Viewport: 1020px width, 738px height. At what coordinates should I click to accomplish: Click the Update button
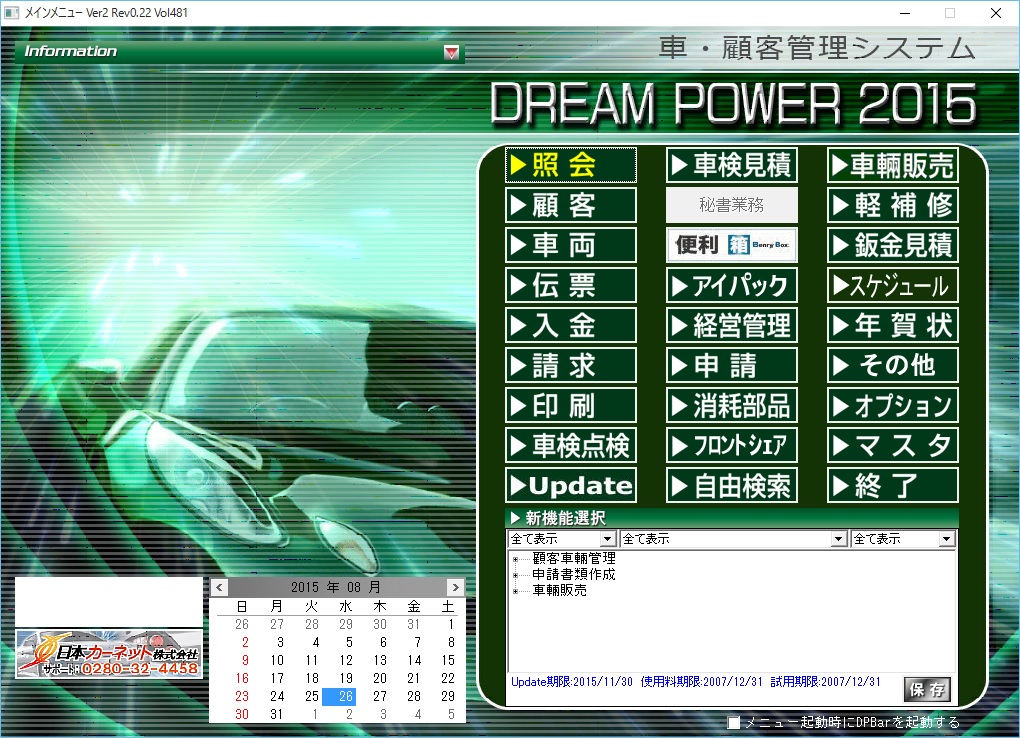point(570,485)
